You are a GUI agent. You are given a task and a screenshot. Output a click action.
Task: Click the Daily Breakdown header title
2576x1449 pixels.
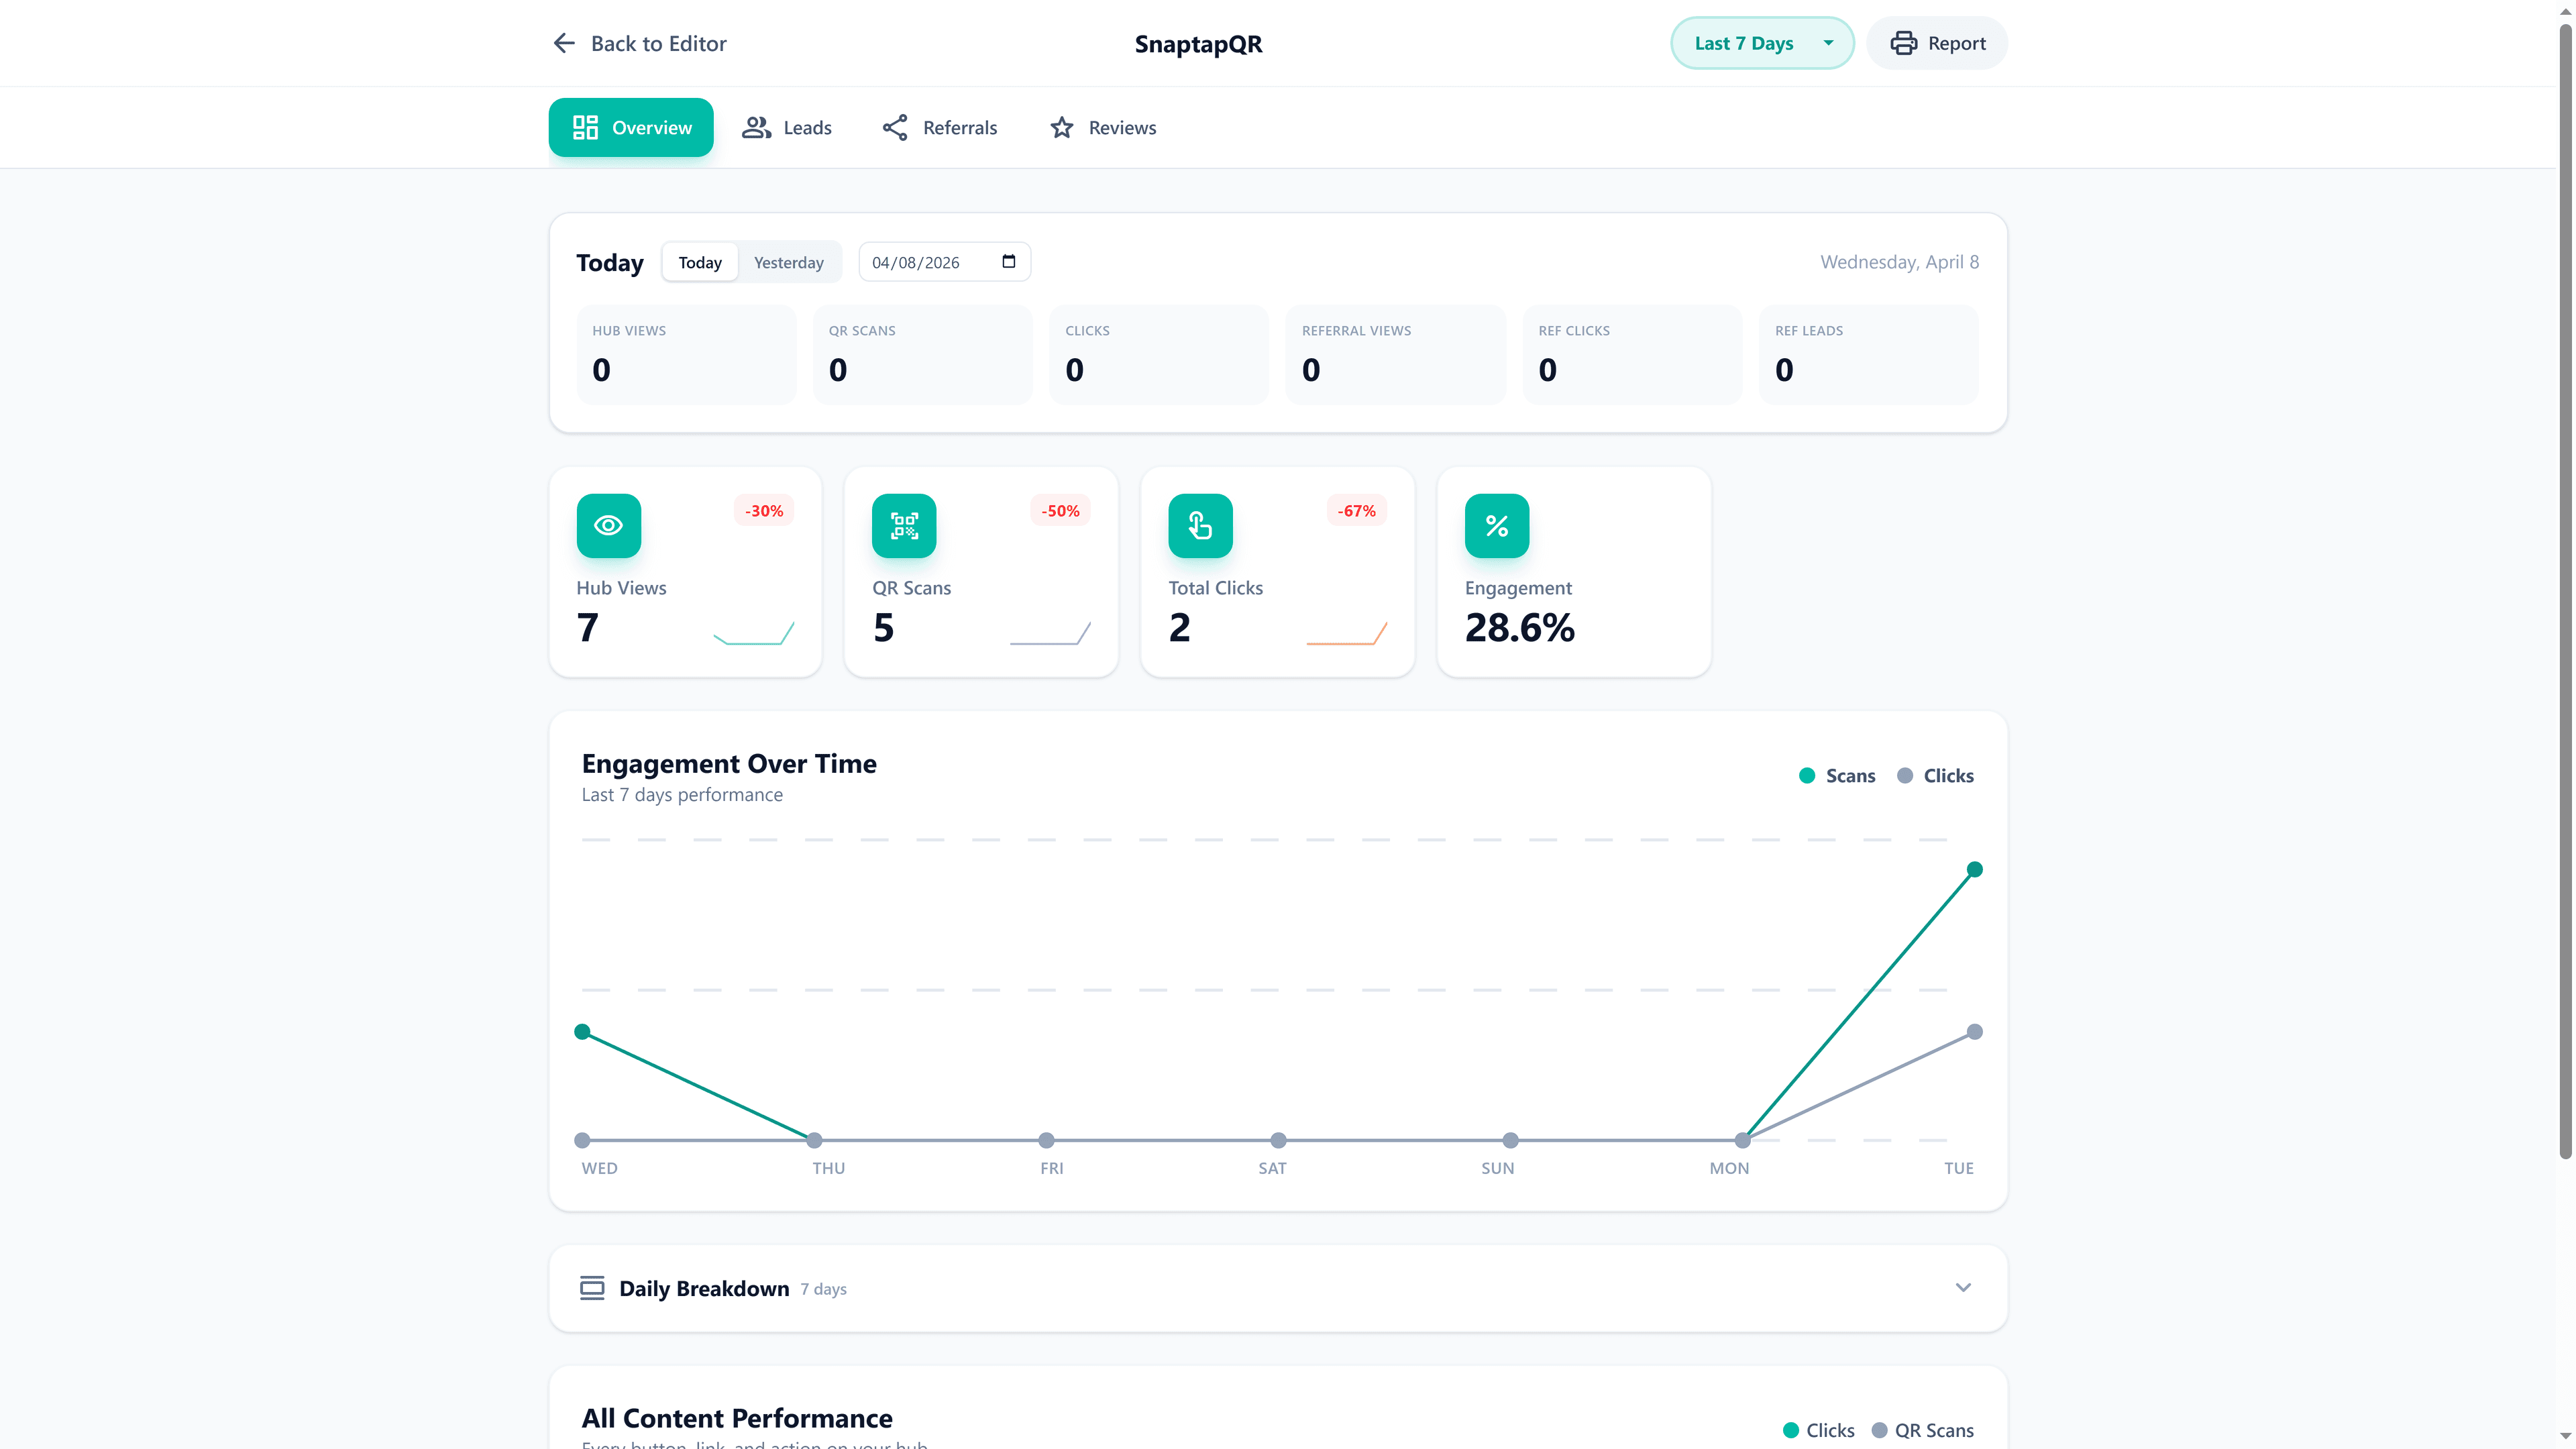click(x=704, y=1288)
